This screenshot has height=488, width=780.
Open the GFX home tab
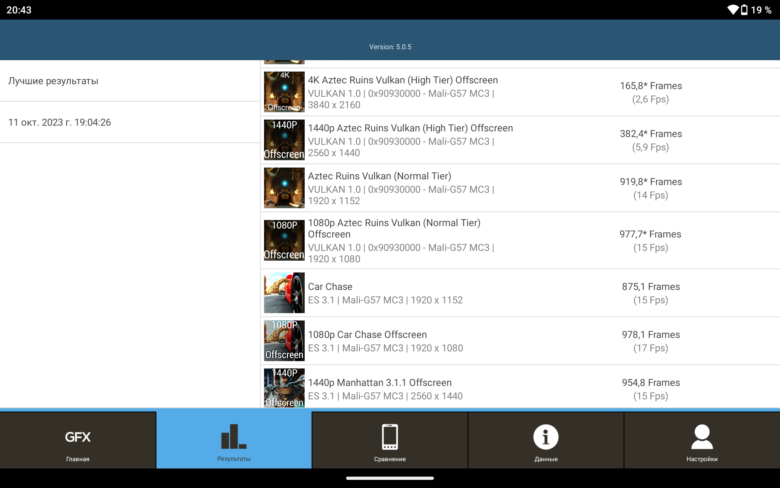pyautogui.click(x=78, y=440)
